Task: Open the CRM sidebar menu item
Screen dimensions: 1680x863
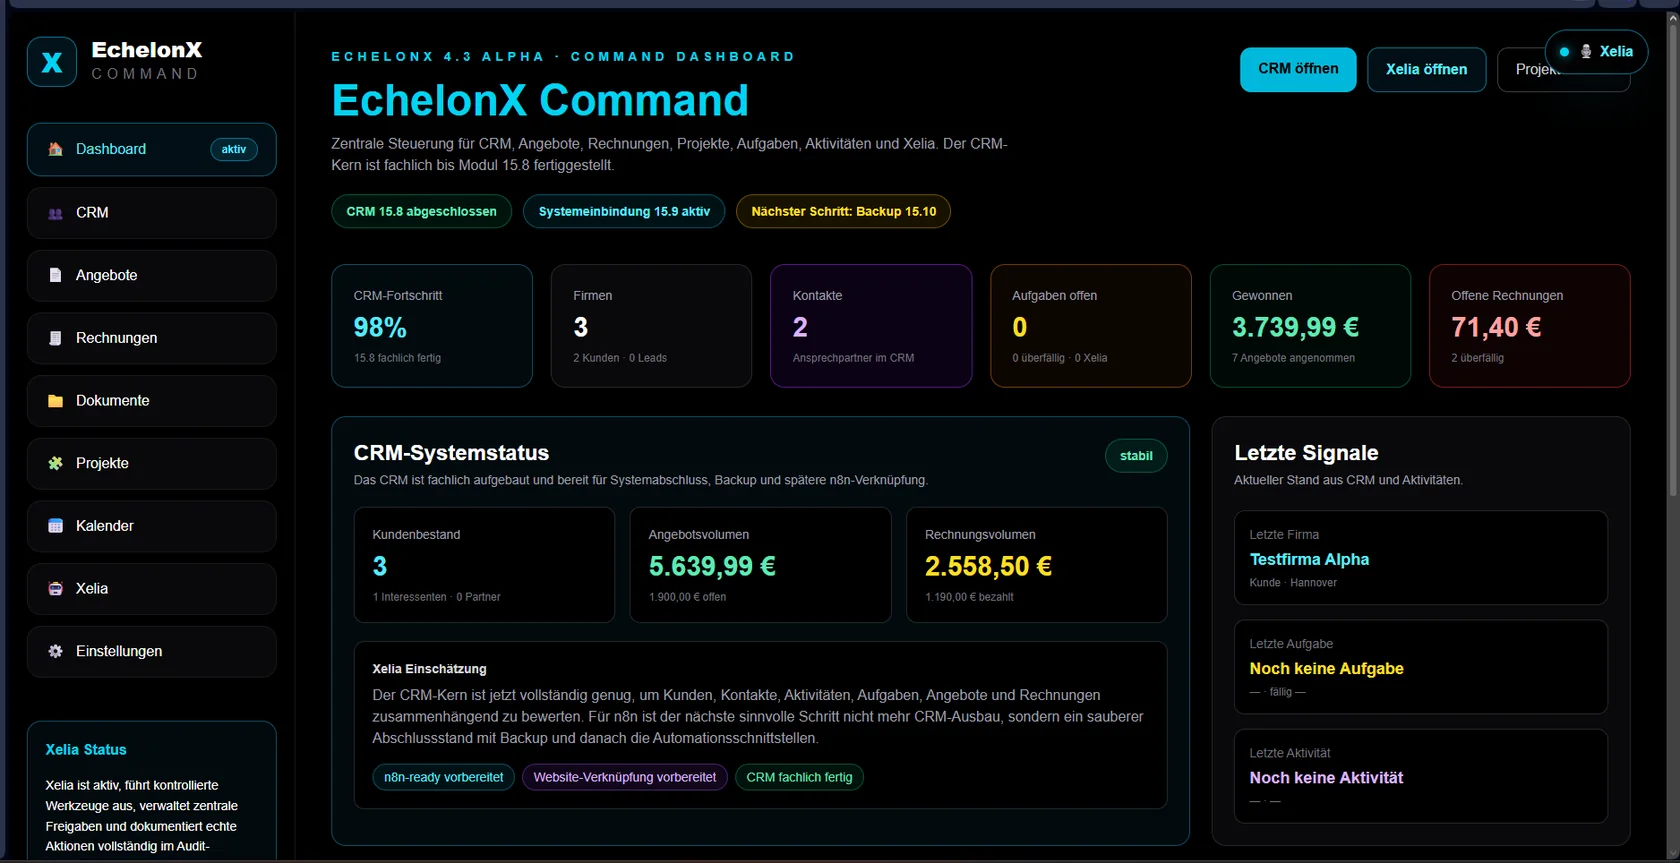Action: tap(152, 213)
